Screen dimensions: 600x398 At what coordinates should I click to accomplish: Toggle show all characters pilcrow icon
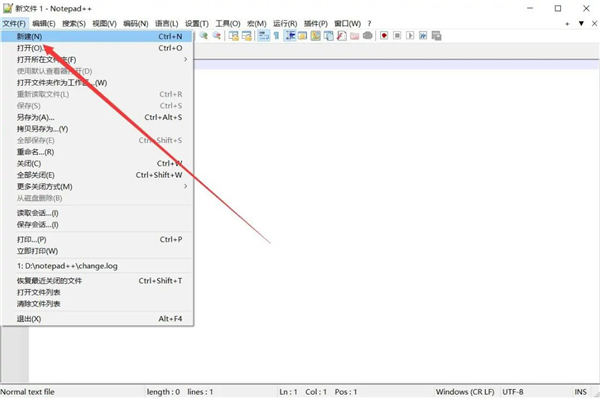coord(276,36)
